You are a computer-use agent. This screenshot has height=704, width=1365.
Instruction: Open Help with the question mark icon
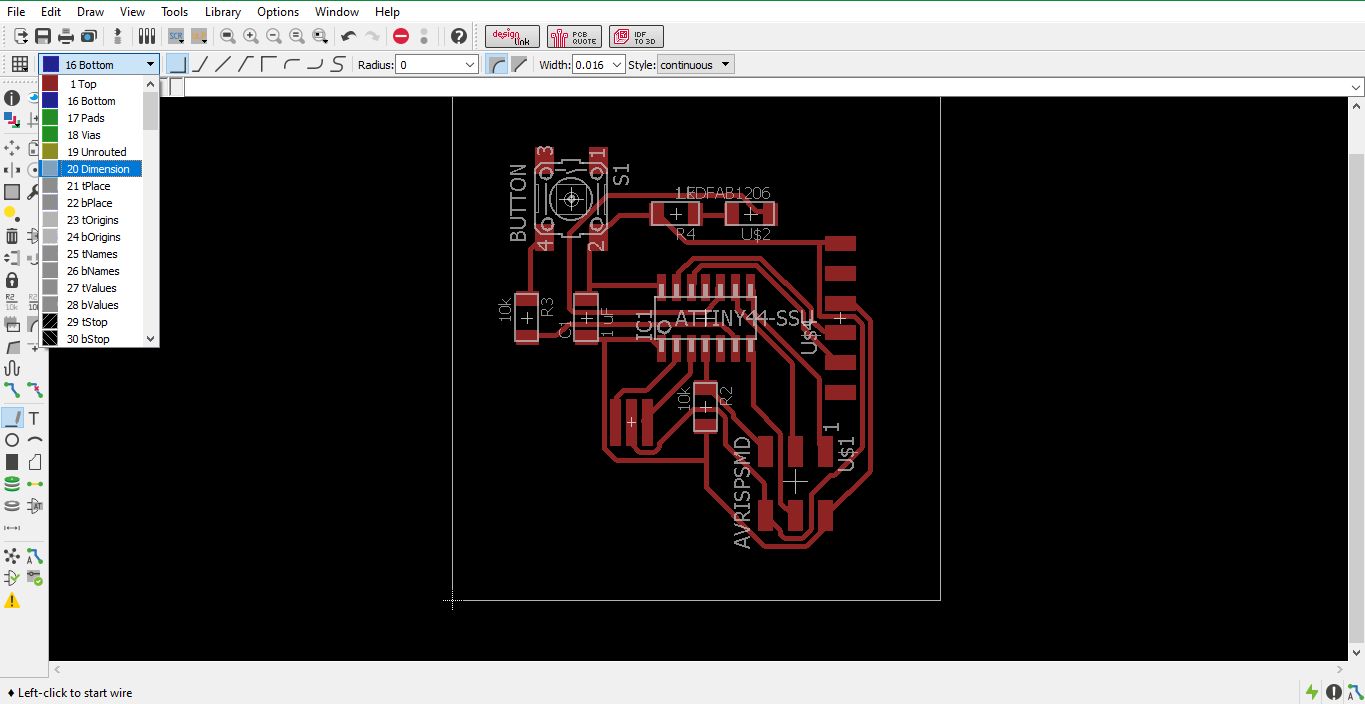[459, 36]
